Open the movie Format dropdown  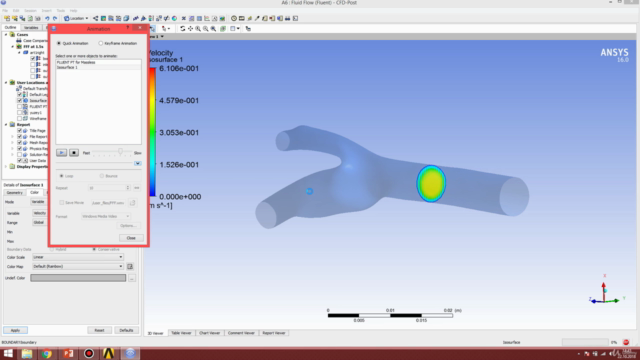[x=106, y=216]
